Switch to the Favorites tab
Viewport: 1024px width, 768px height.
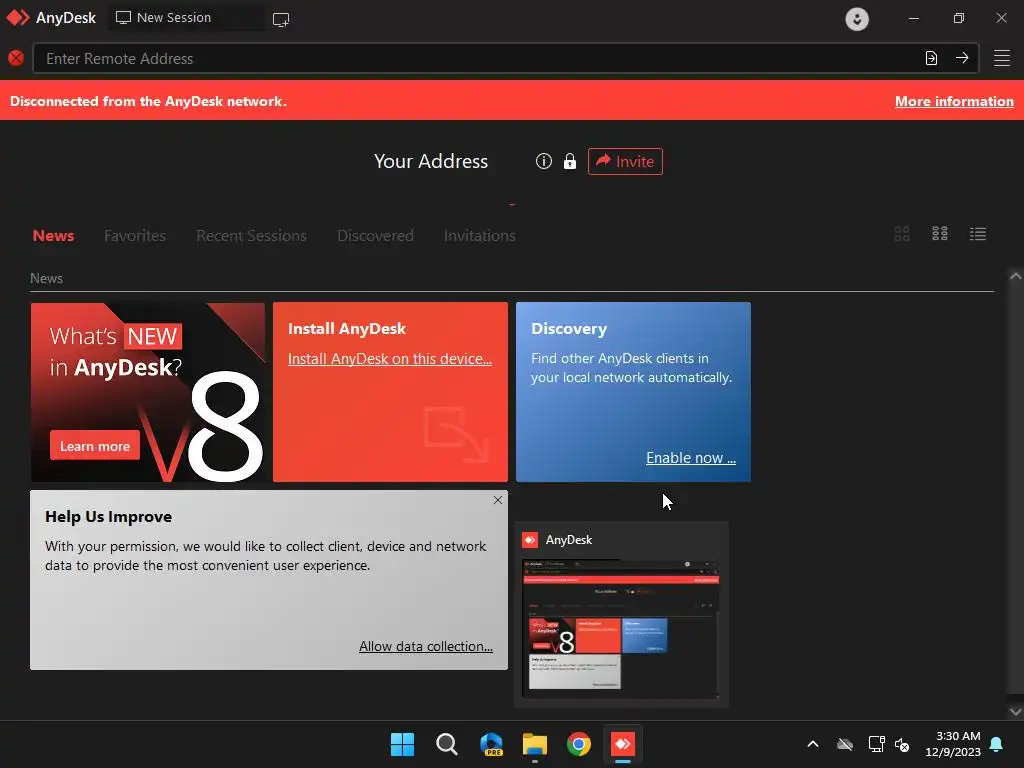click(135, 236)
